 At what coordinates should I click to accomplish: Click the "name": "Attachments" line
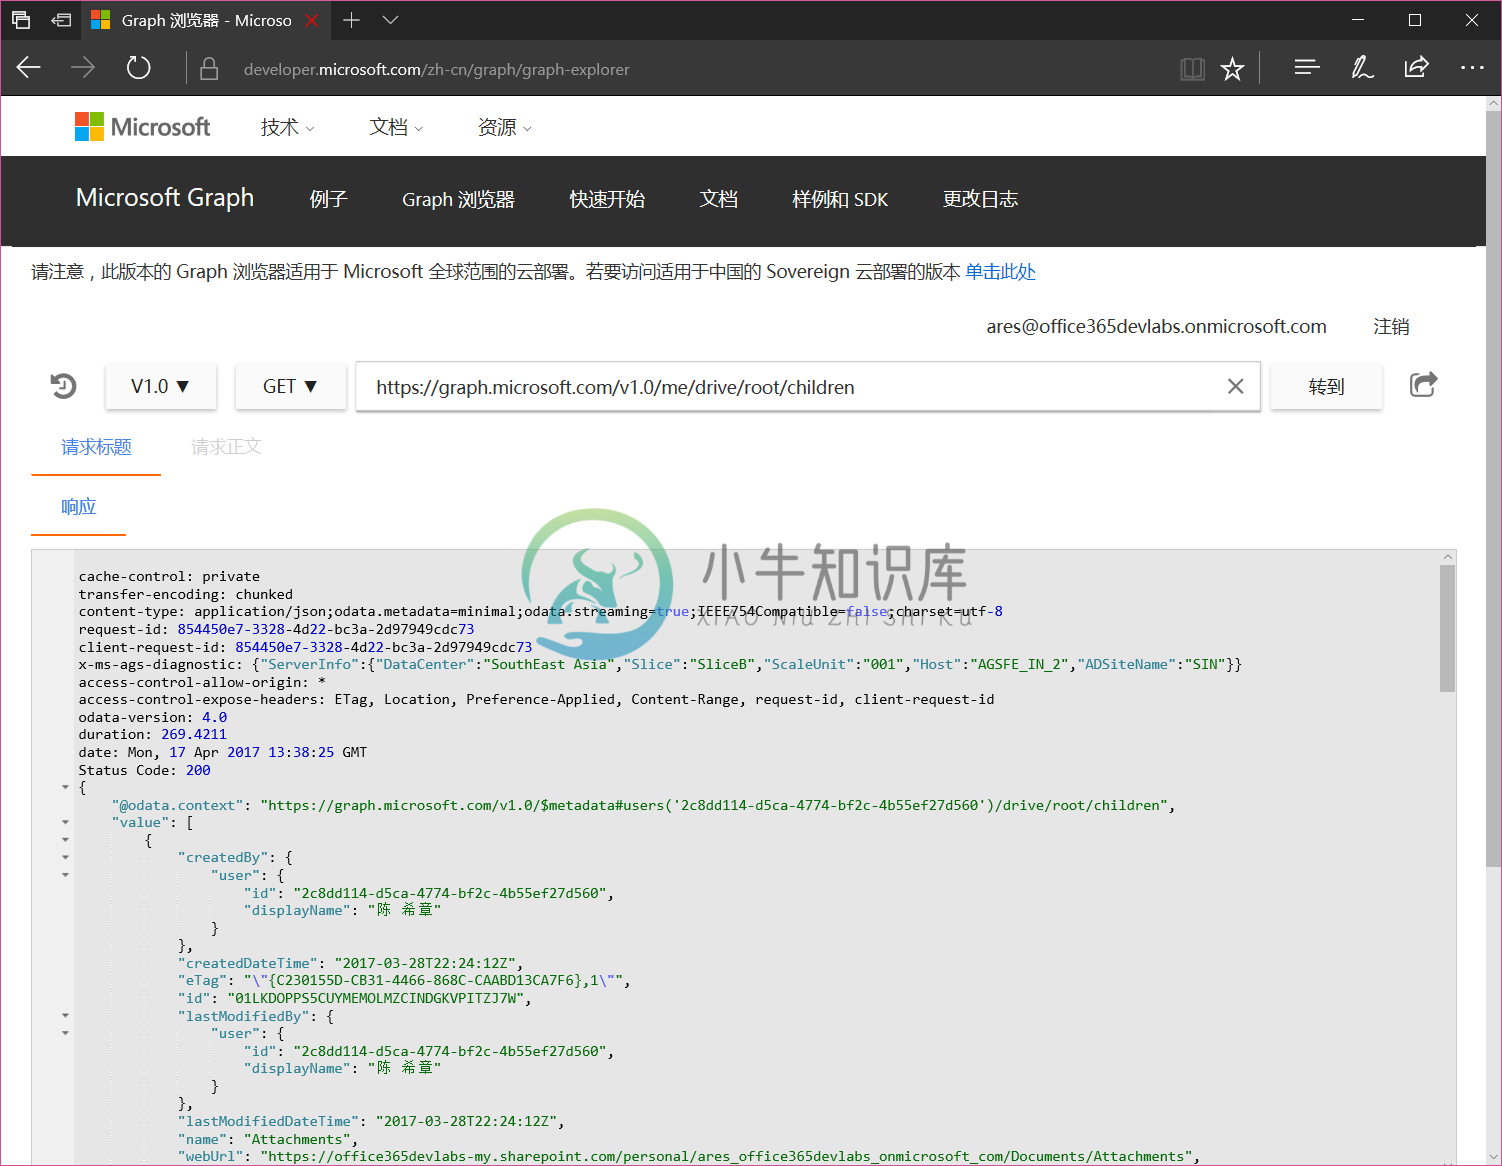[267, 1139]
